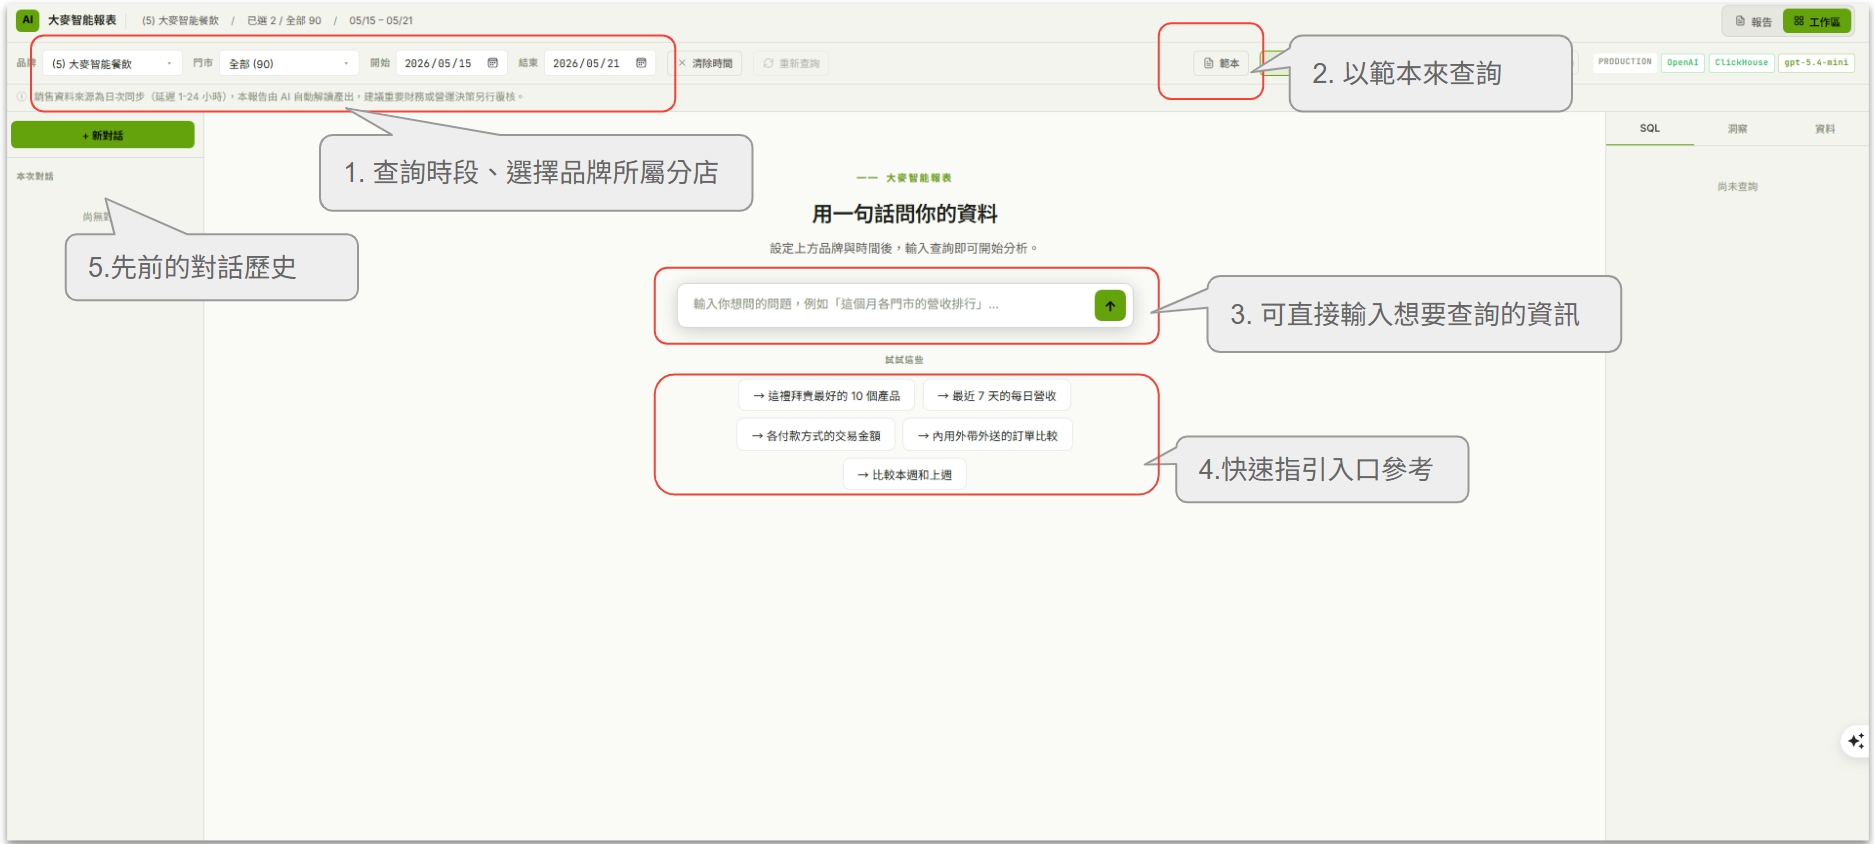
Task: Click the gpt-5.4-mini model badge
Action: click(x=1816, y=62)
